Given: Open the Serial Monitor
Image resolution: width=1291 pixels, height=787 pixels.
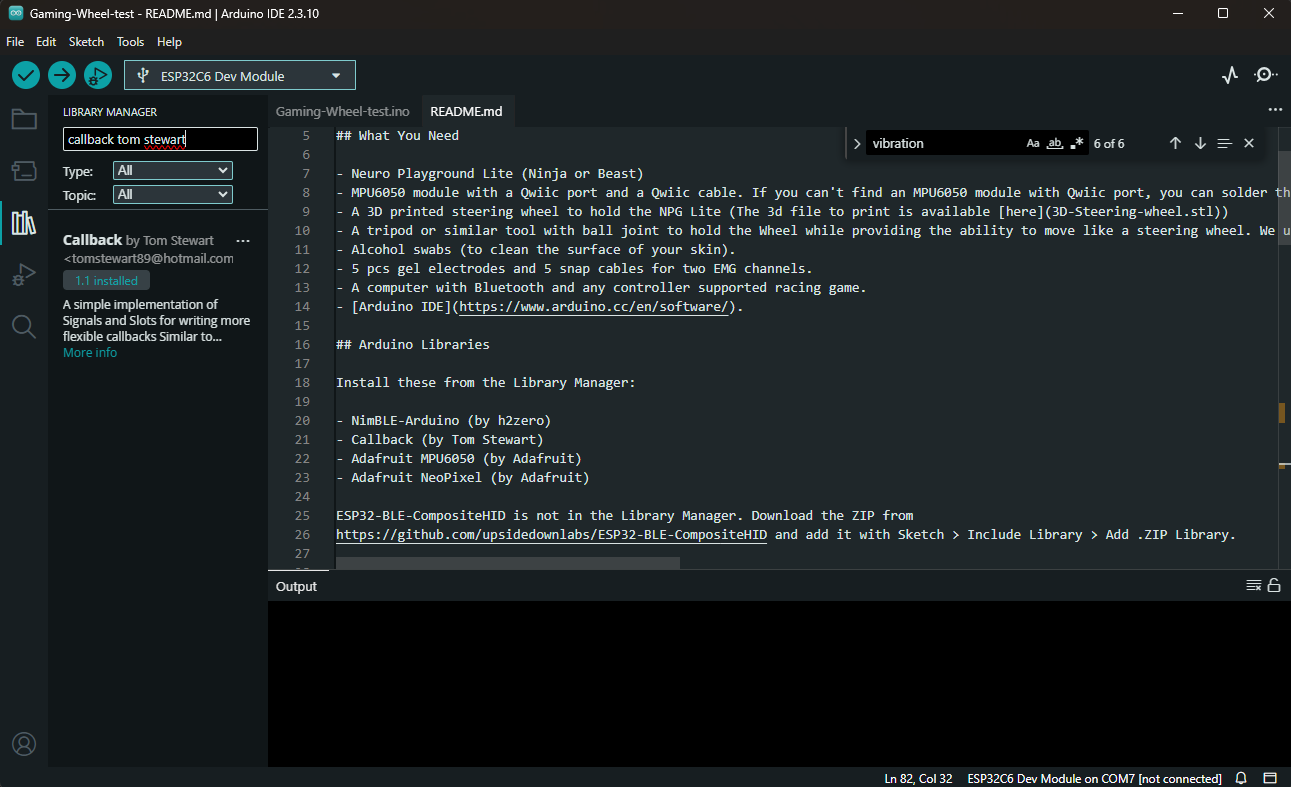Looking at the screenshot, I should (x=1266, y=75).
